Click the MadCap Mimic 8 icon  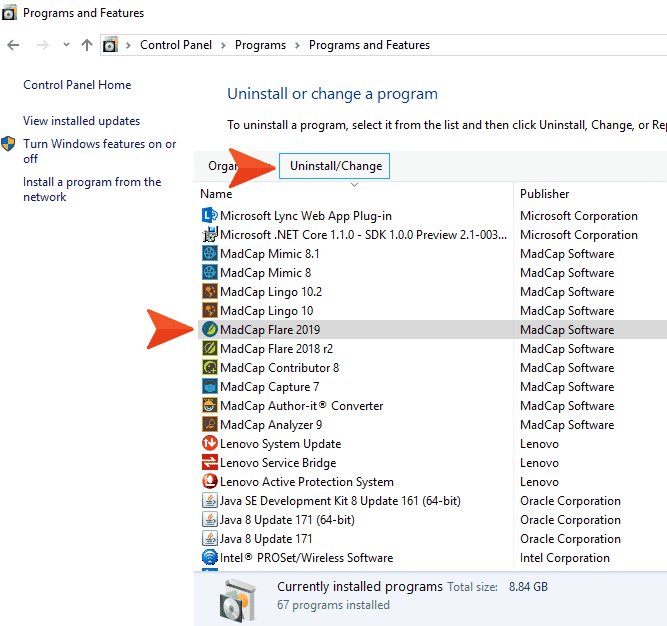(209, 273)
